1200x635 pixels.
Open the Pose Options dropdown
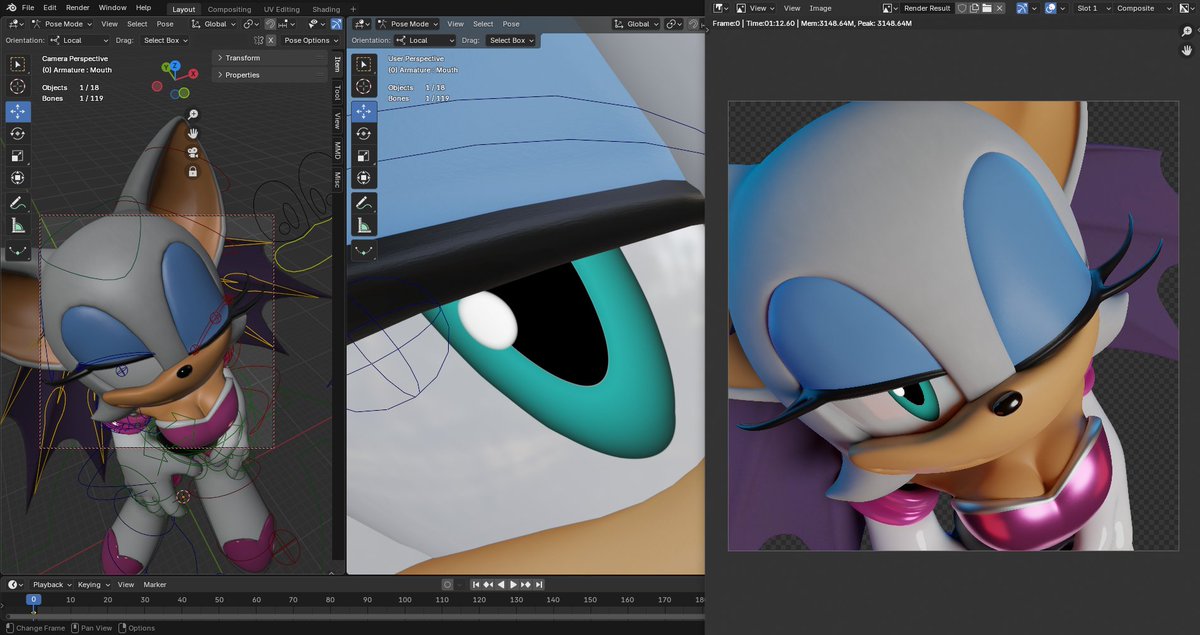point(309,40)
